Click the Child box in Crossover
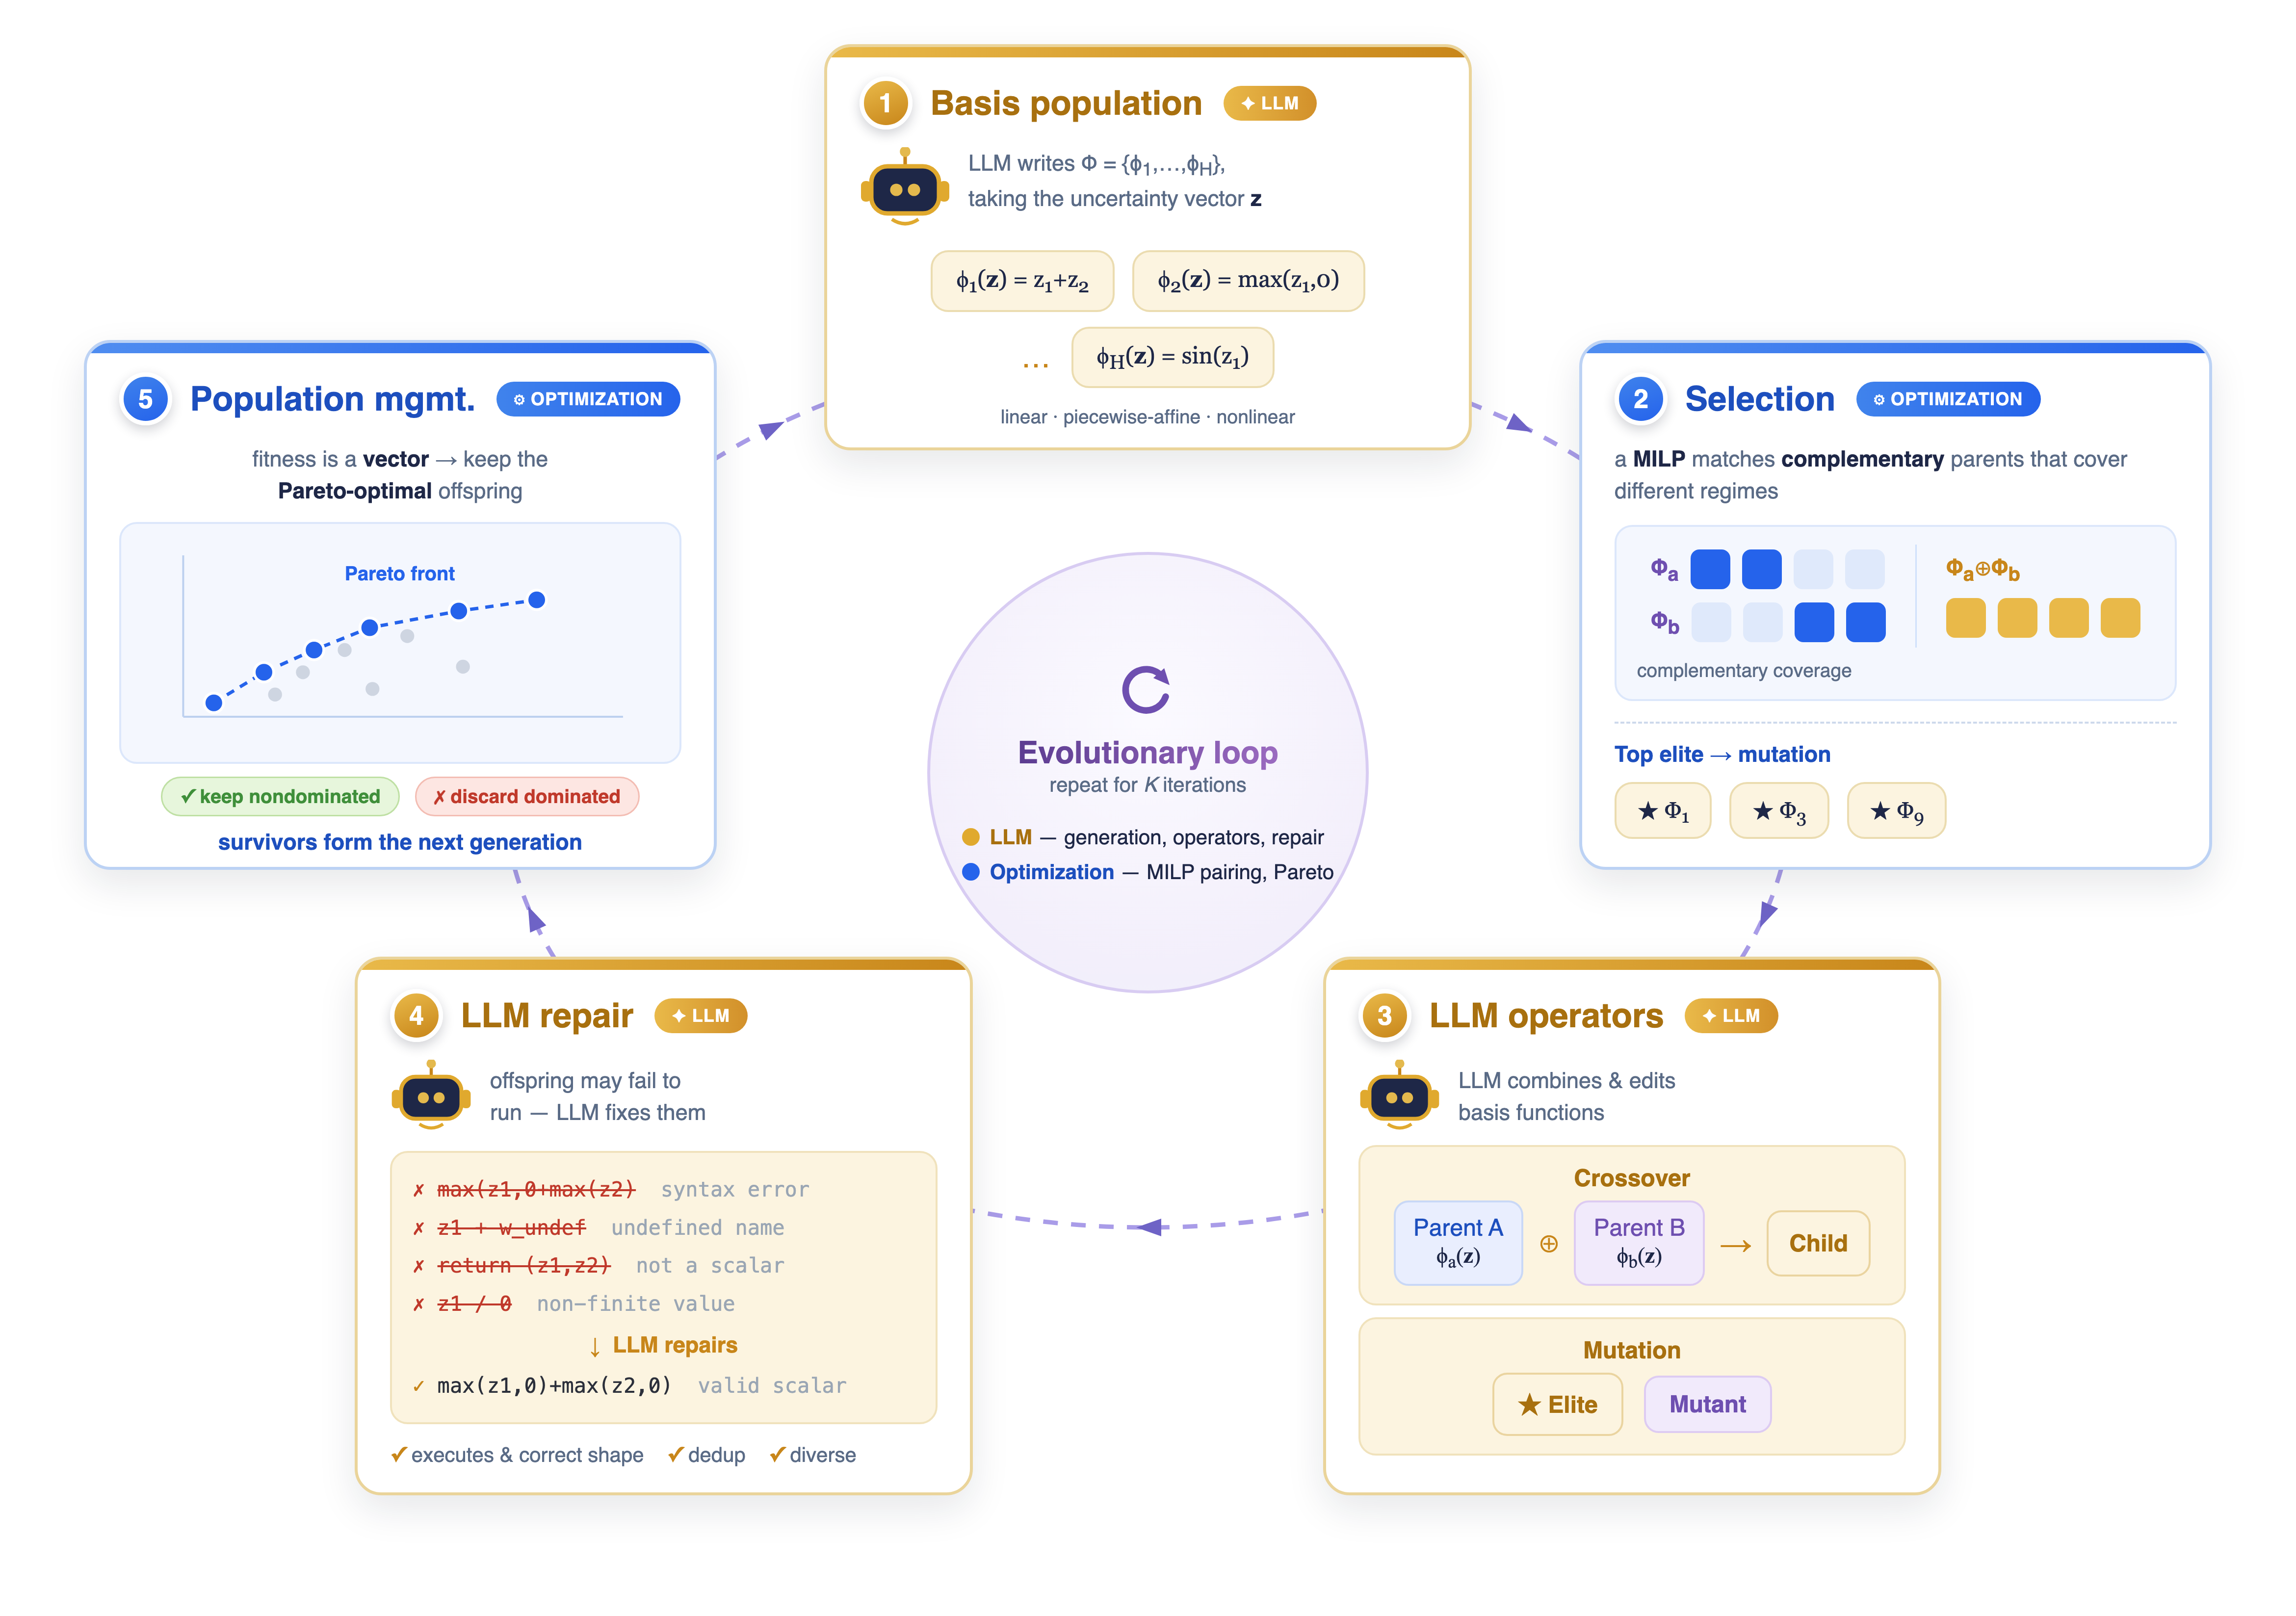 click(x=1818, y=1243)
